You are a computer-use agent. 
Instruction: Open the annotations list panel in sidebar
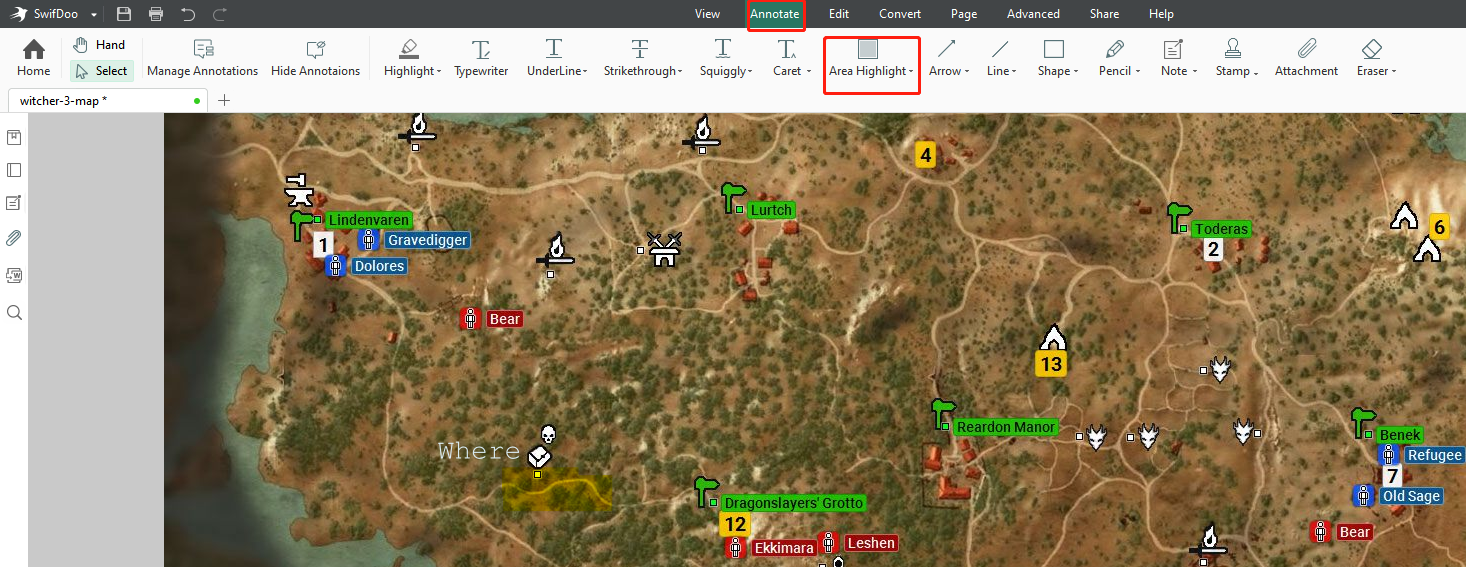click(14, 203)
